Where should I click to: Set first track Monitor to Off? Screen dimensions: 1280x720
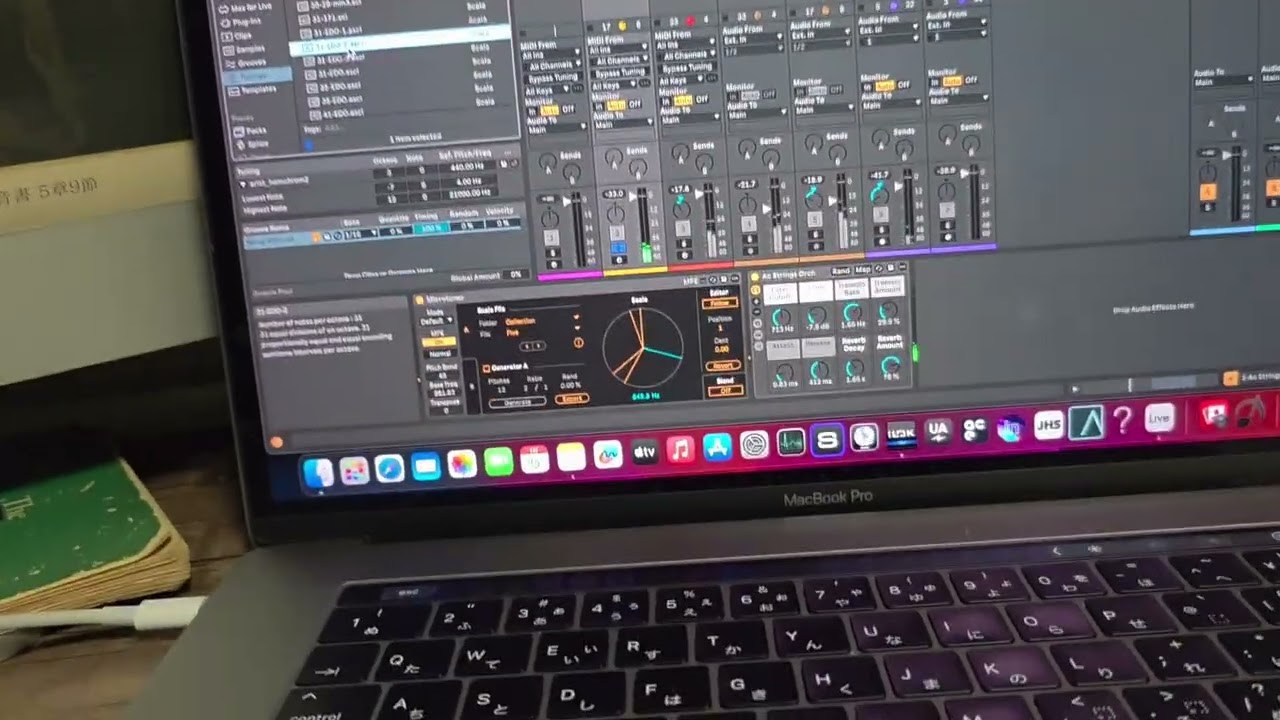(x=568, y=109)
